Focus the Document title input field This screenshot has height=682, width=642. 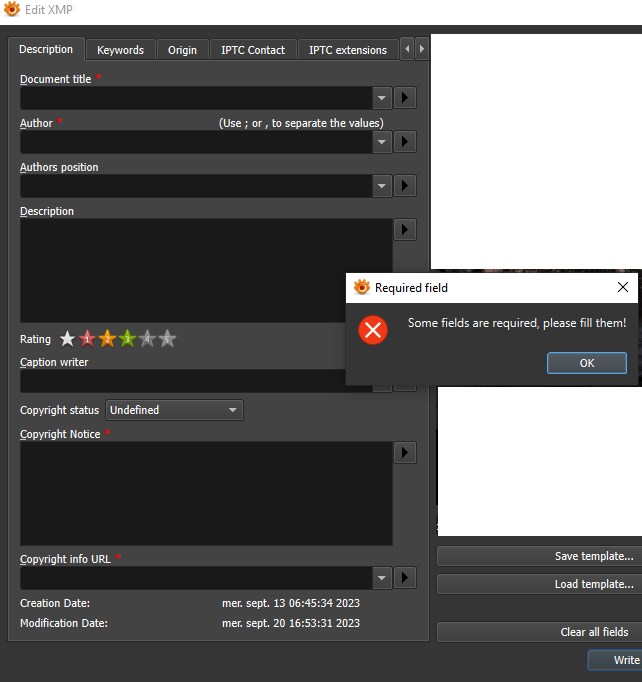[196, 98]
